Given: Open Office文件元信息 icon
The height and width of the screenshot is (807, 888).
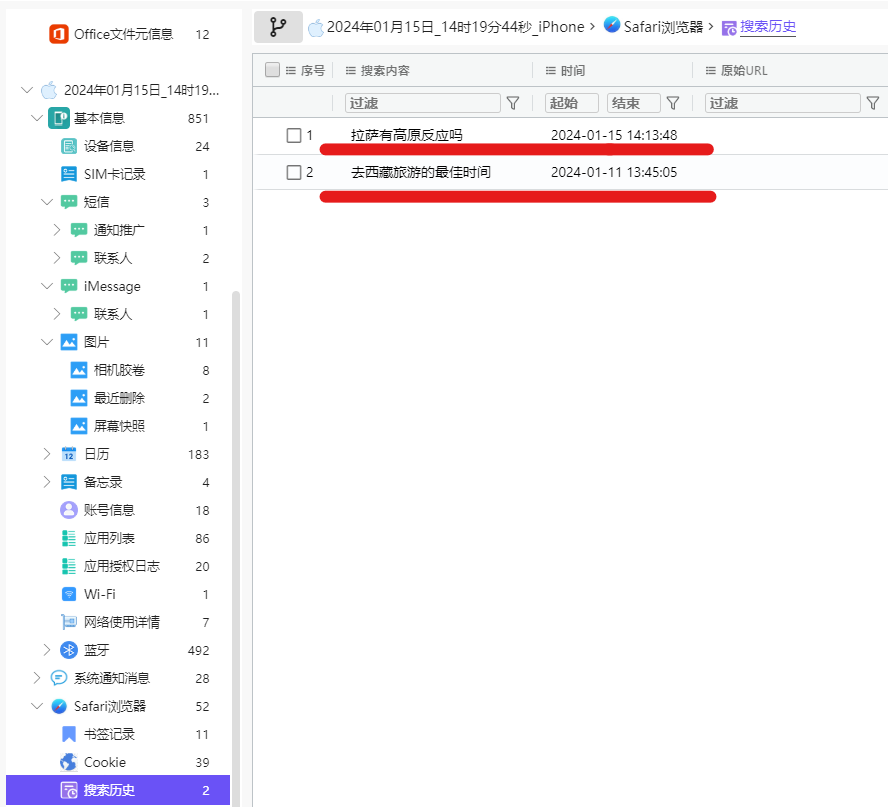Looking at the screenshot, I should click(x=59, y=34).
